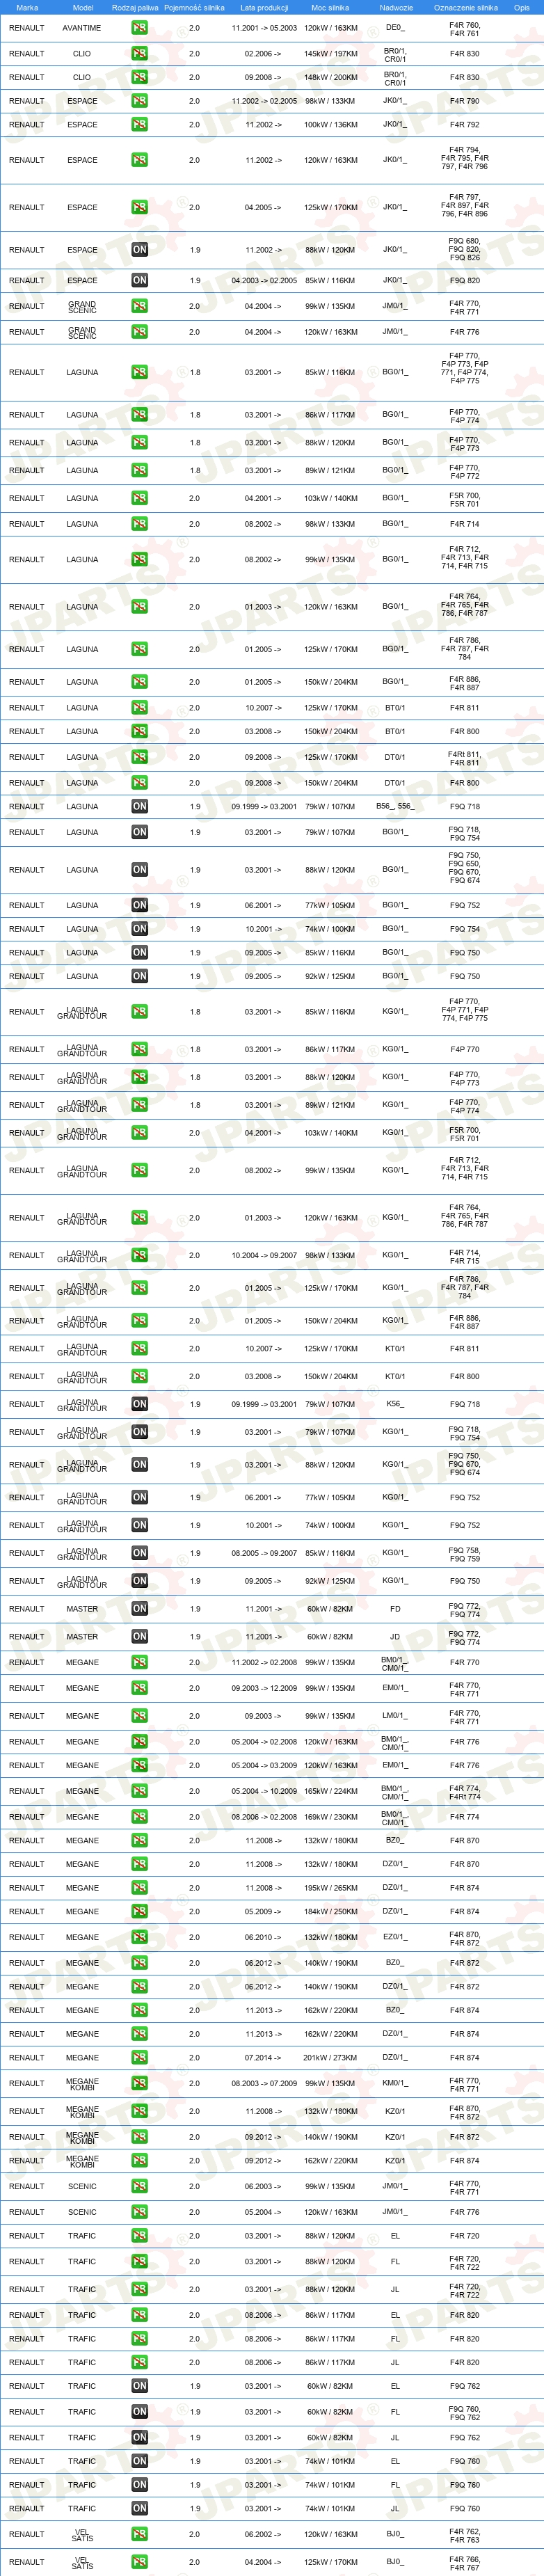Click the 04.2003 -> 02.2005 production years cell
The image size is (544, 2576).
click(264, 281)
